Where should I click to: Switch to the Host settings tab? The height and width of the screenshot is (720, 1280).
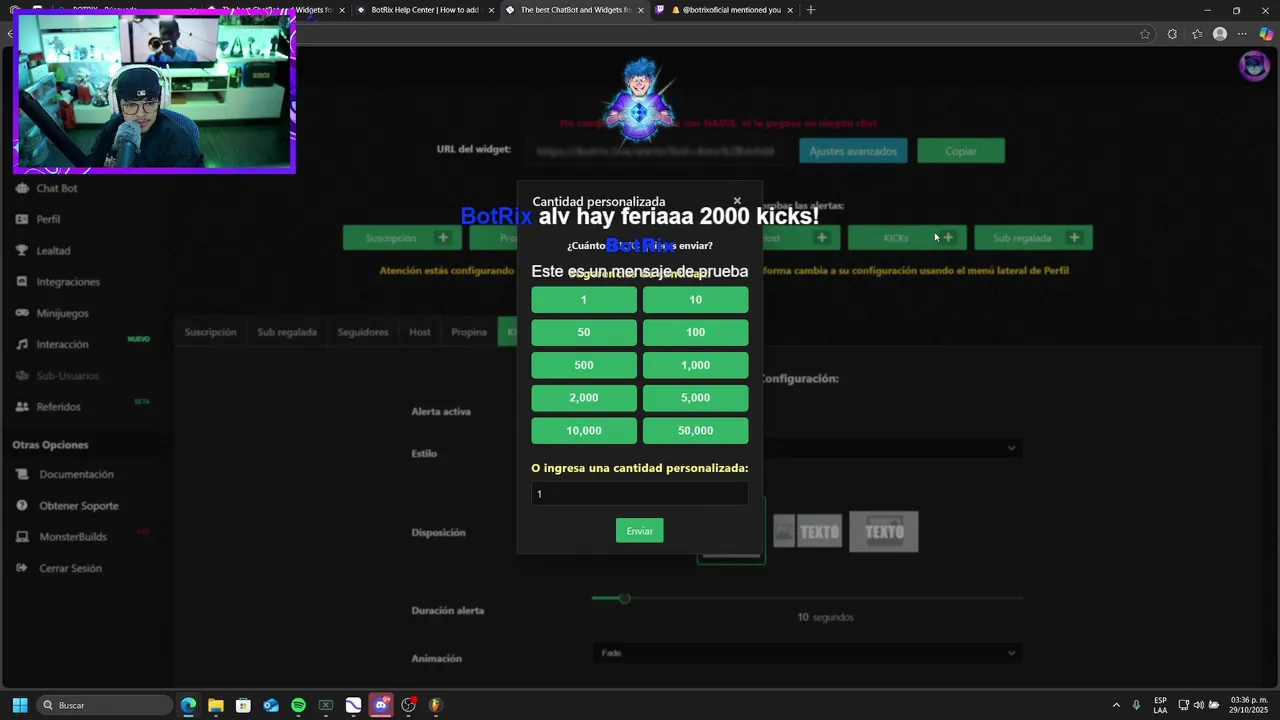click(x=420, y=332)
